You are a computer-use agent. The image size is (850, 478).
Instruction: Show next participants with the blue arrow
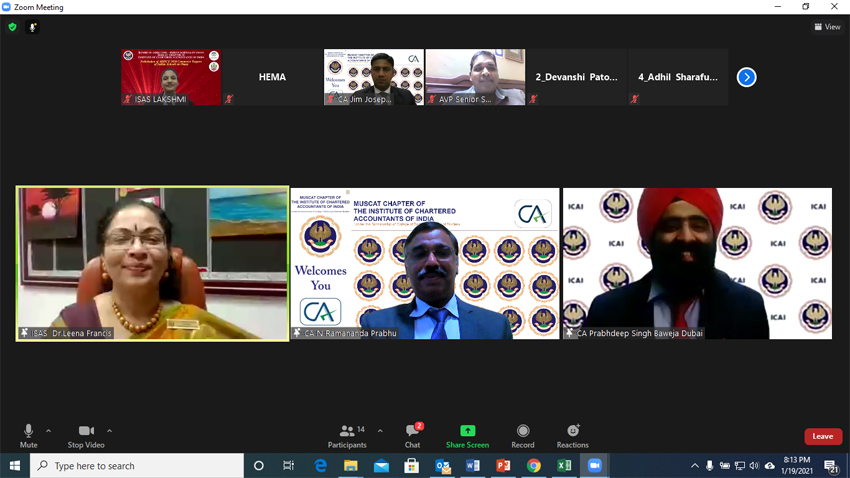click(746, 77)
